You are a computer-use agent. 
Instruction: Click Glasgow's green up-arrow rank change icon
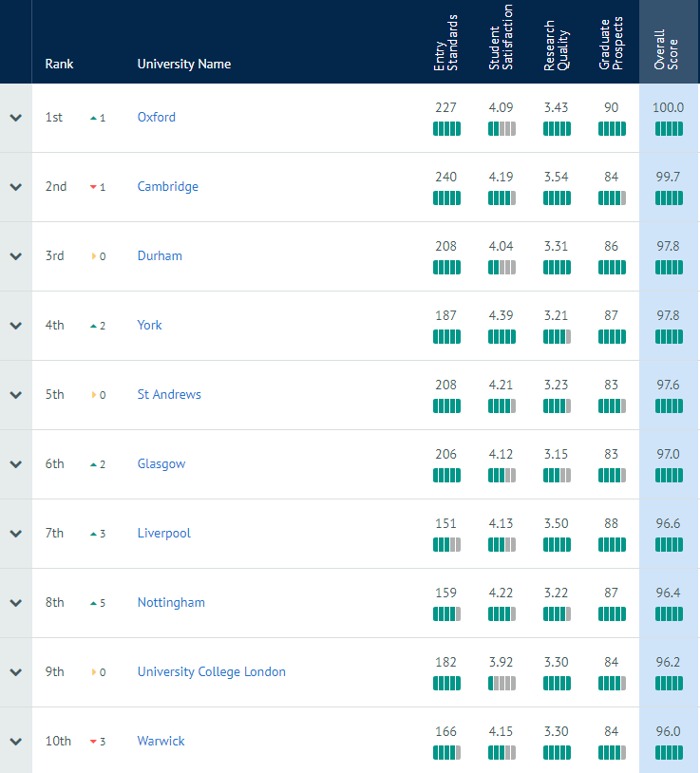(x=93, y=464)
